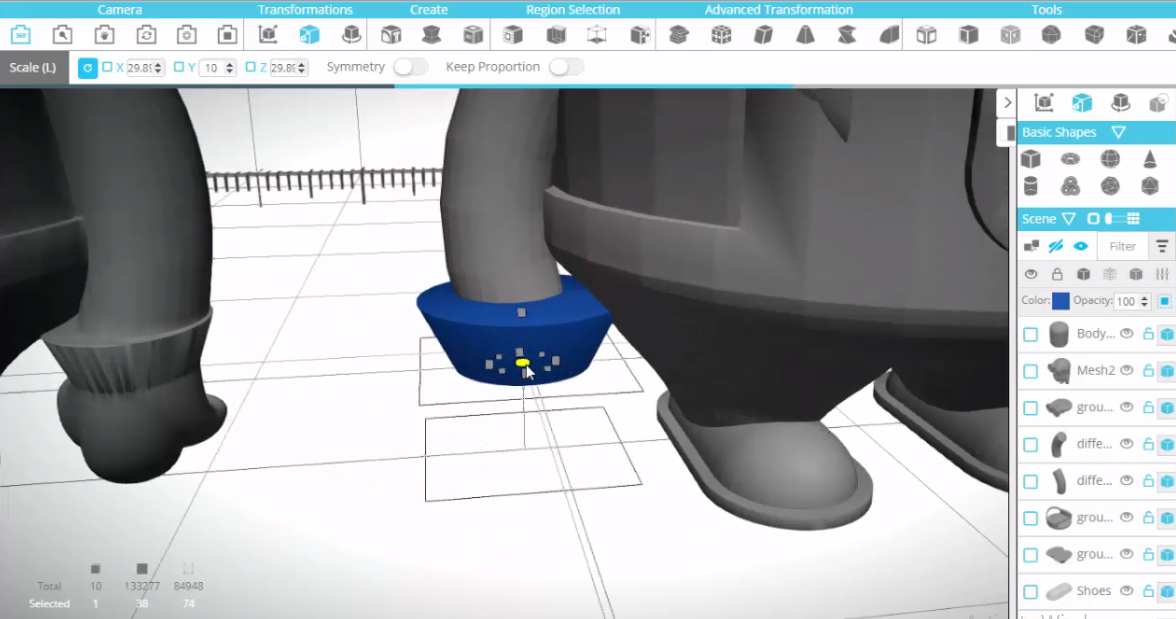
Task: Click the sliders settings icon in Scene toolbar
Action: point(1162,274)
